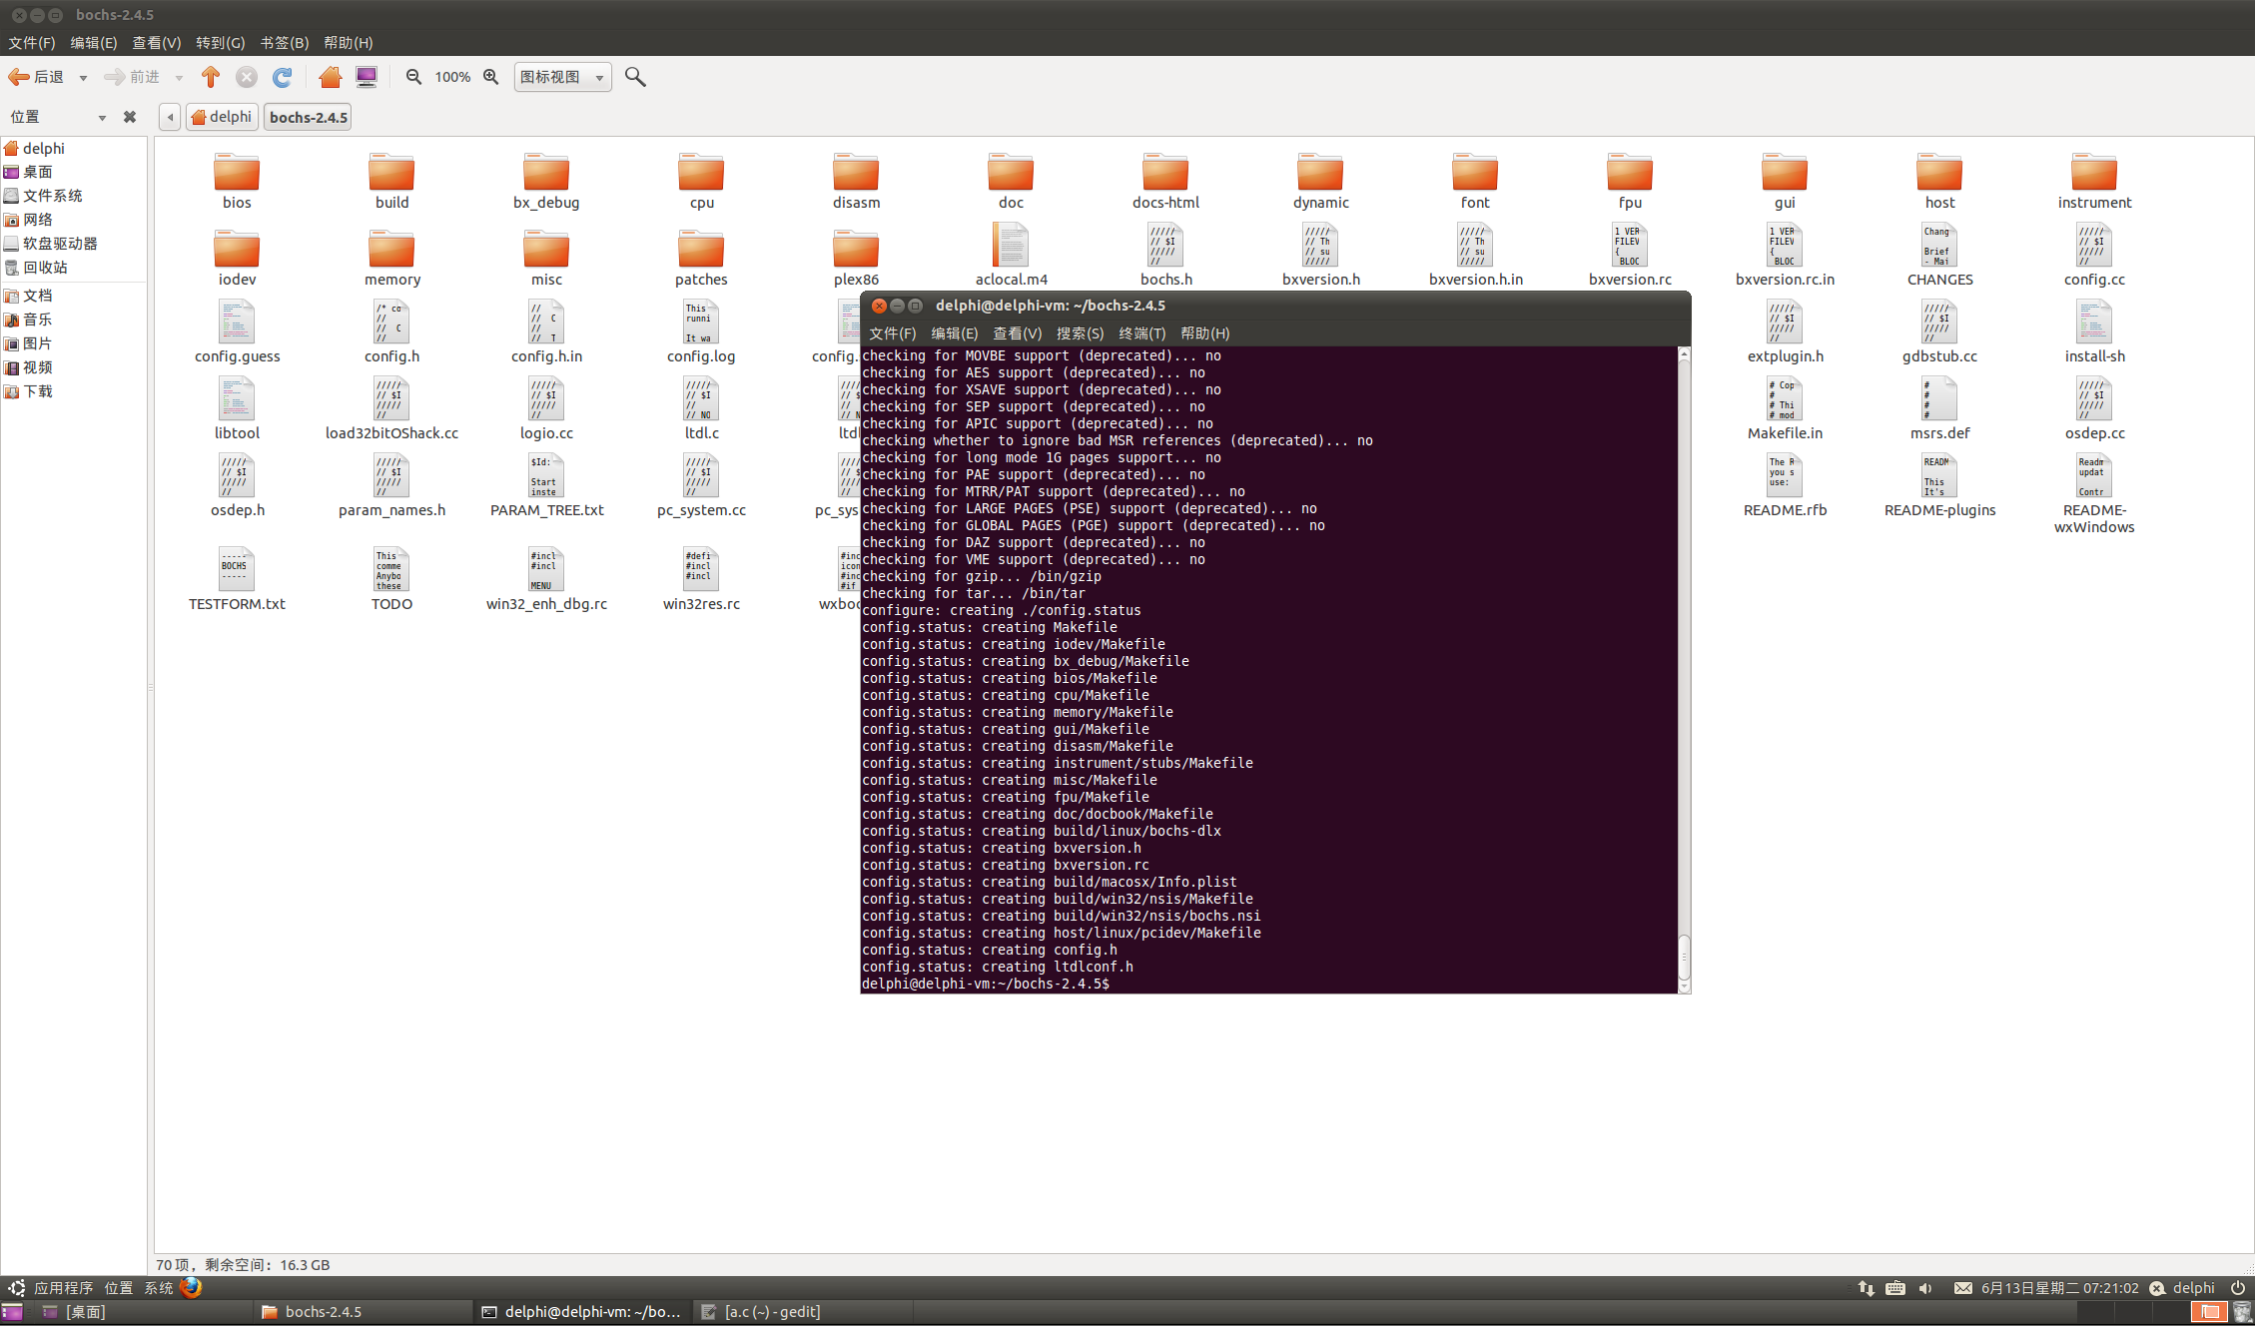
Task: Open Firefox from the bottom panel
Action: 191,1288
